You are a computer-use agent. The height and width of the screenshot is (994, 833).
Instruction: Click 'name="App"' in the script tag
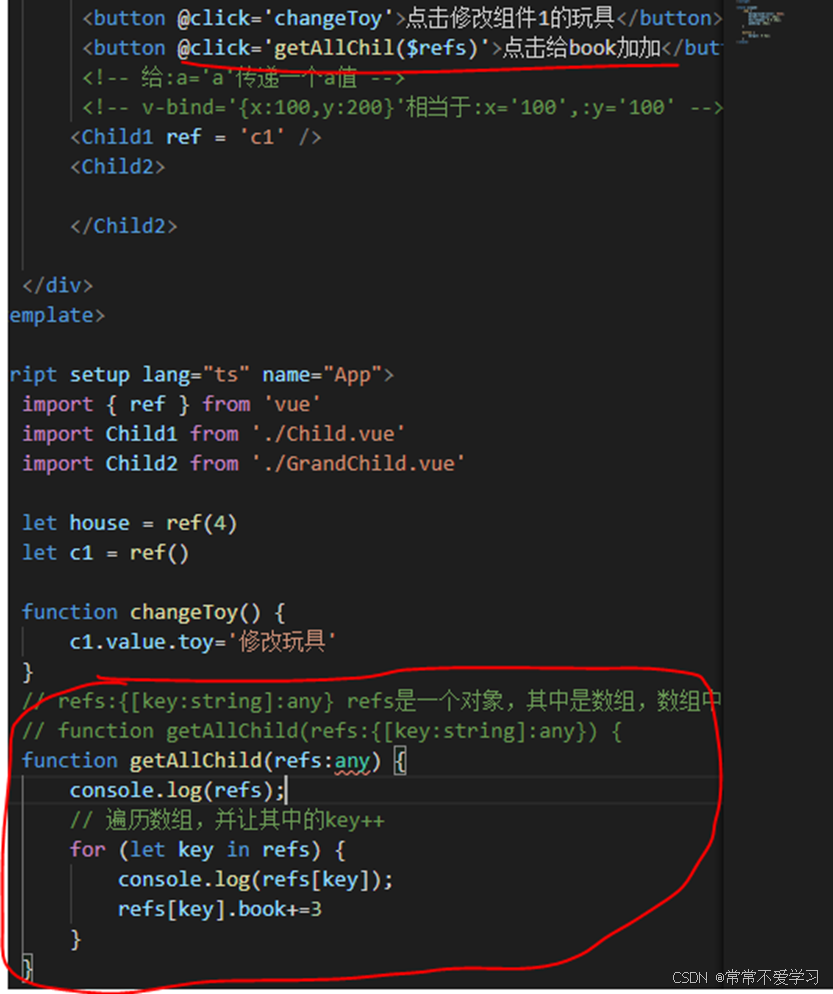click(323, 375)
